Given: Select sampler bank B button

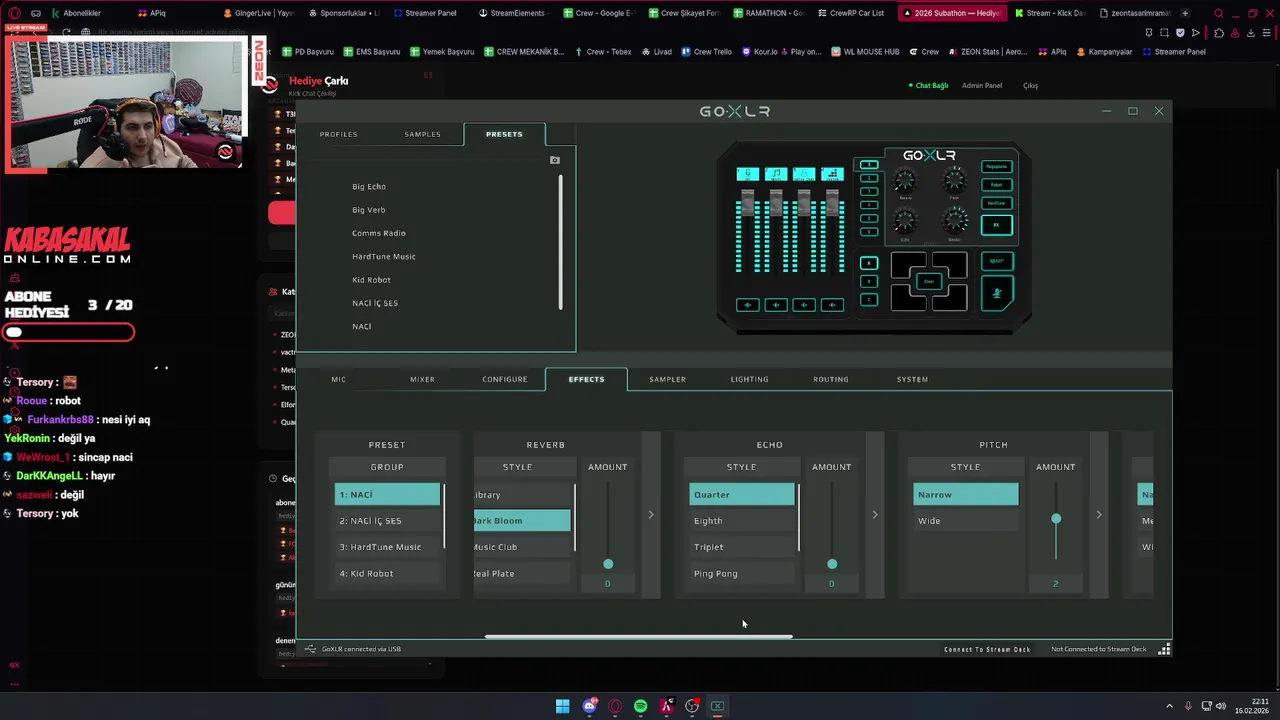Looking at the screenshot, I should coord(869,281).
